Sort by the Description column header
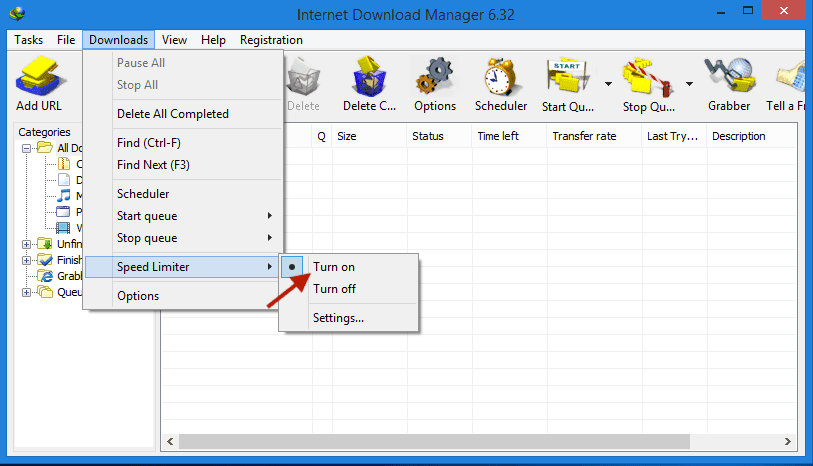The image size is (813, 466). [x=752, y=136]
